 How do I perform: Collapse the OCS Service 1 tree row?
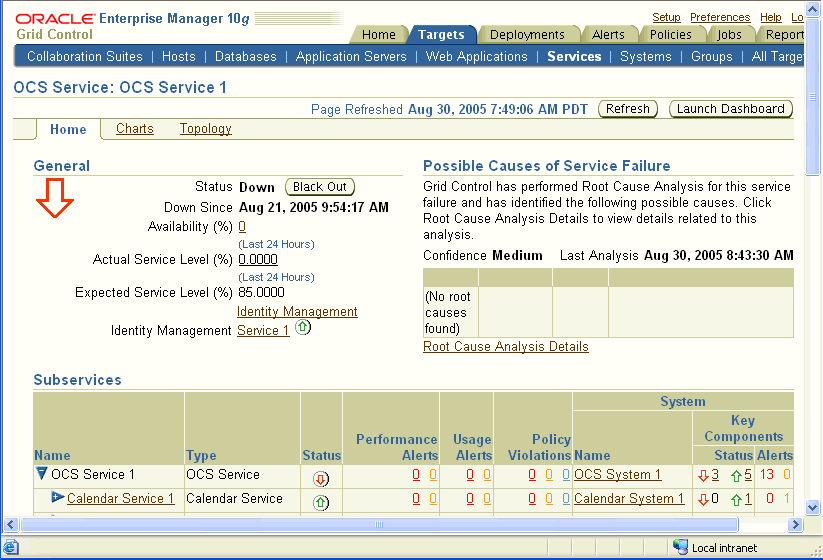click(x=41, y=475)
